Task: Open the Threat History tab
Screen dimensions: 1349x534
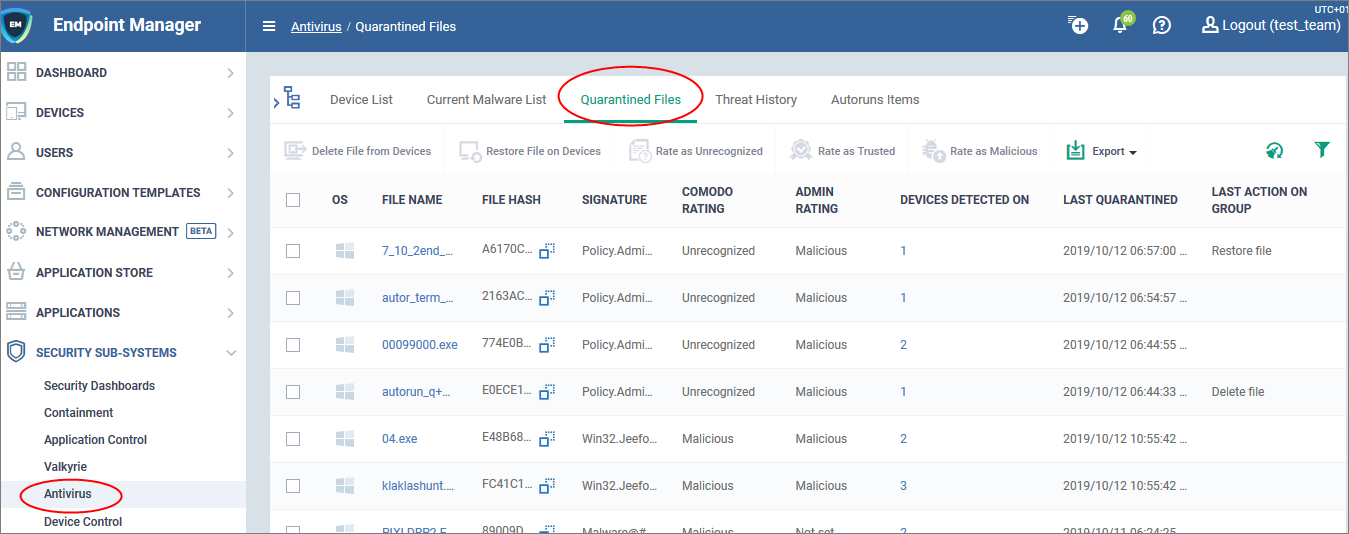Action: [x=756, y=100]
